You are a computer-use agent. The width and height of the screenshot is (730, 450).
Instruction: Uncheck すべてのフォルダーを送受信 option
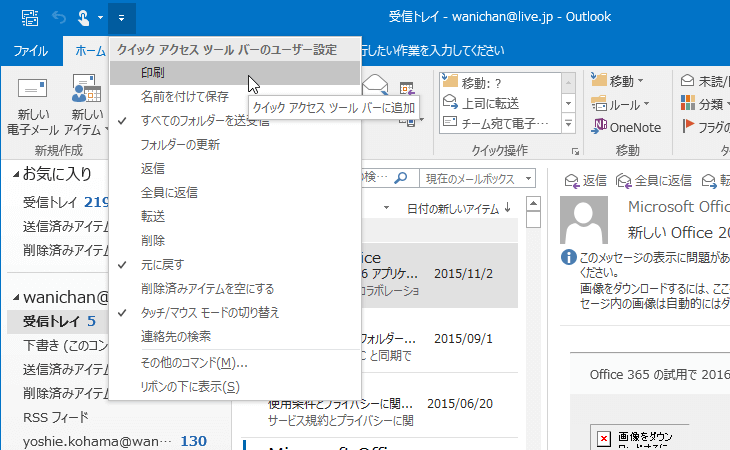click(x=235, y=121)
